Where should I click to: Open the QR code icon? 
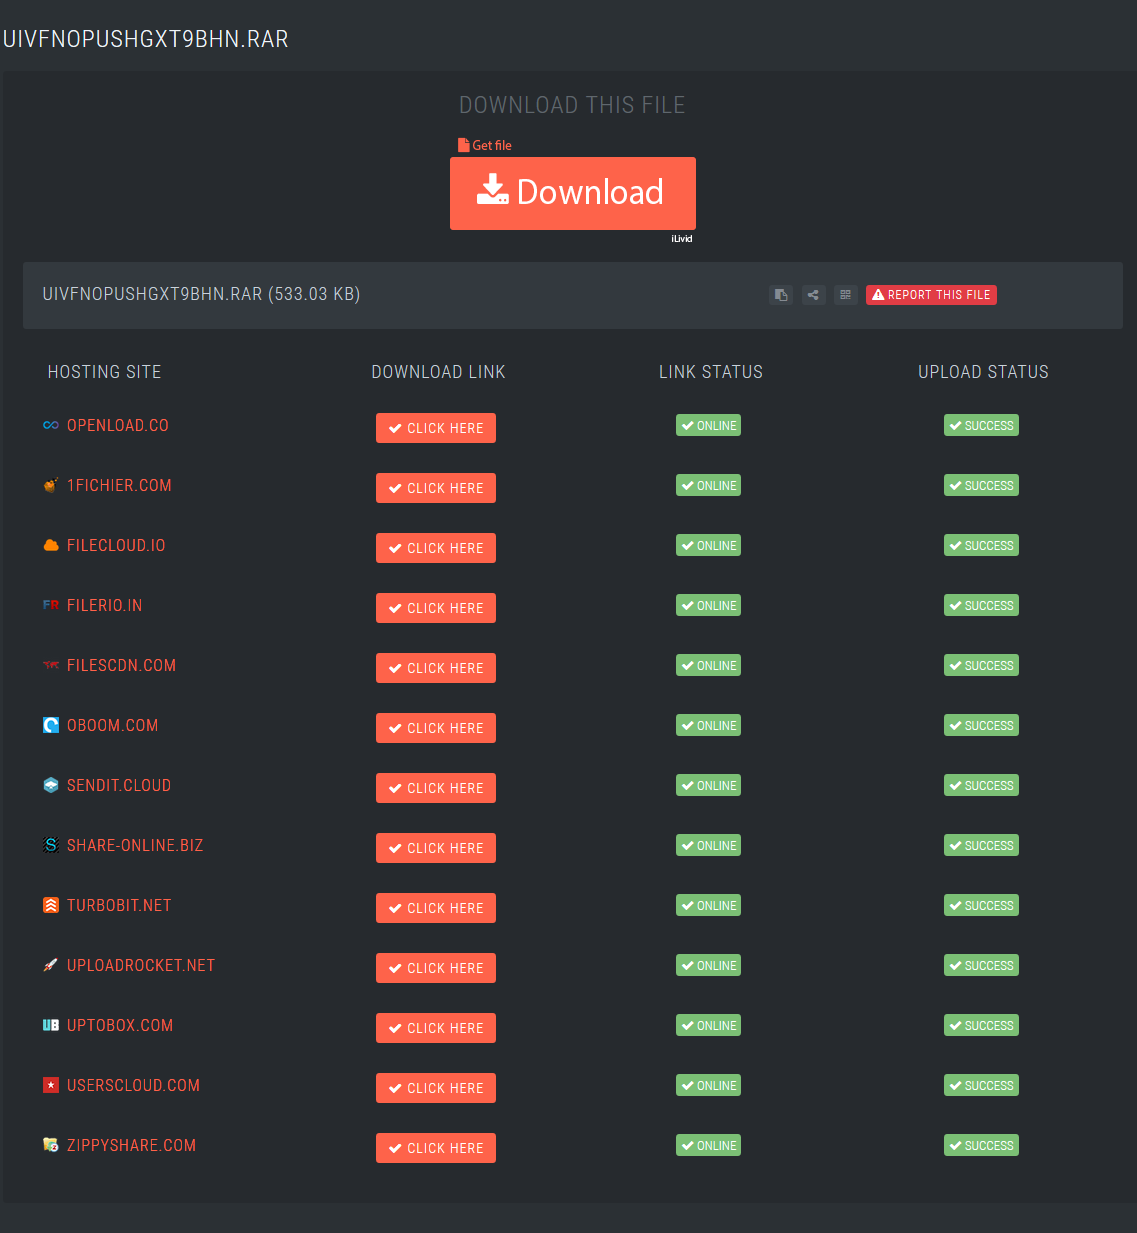coord(845,295)
